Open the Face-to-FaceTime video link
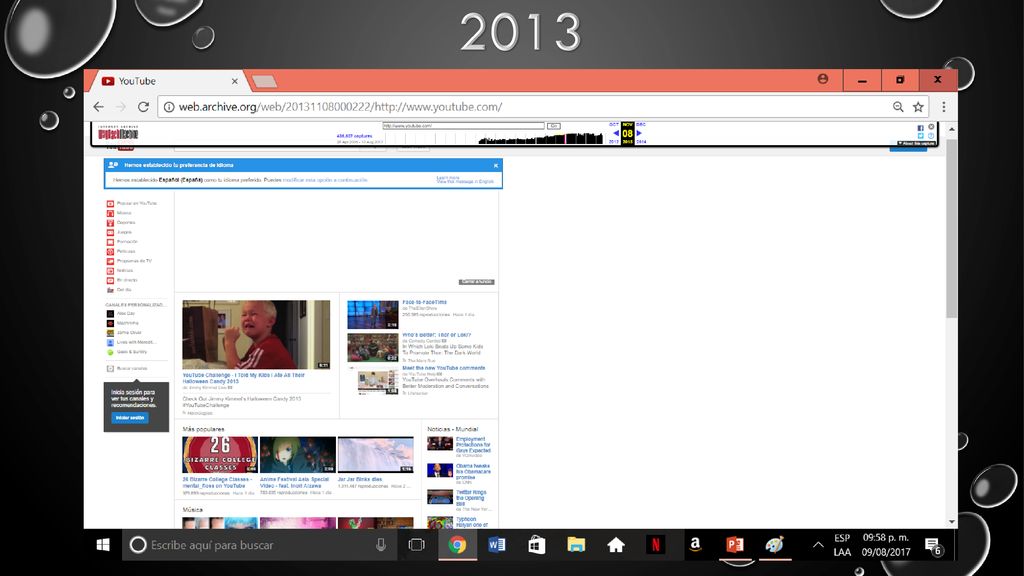1024x576 pixels. tap(424, 302)
